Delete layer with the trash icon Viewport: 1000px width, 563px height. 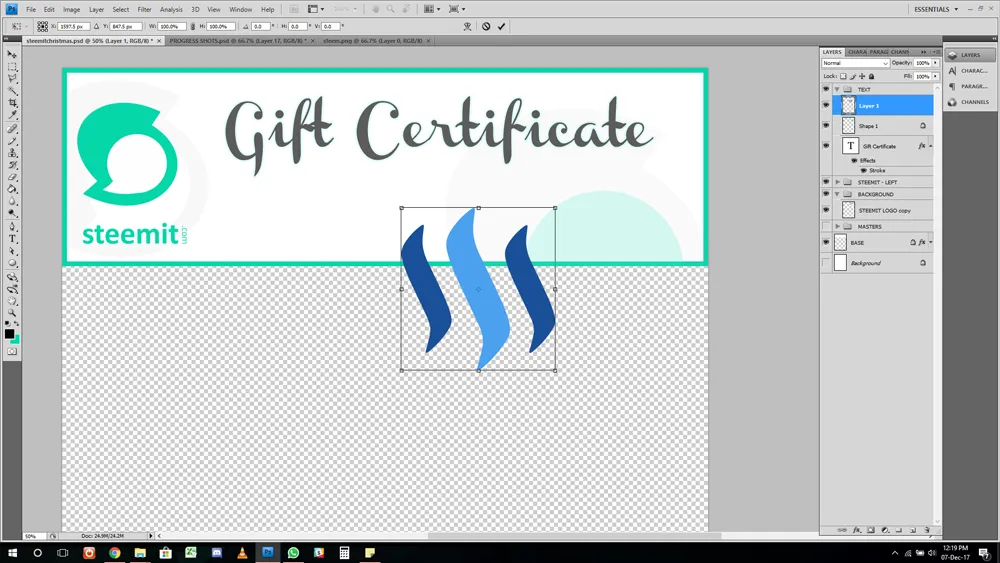click(927, 530)
